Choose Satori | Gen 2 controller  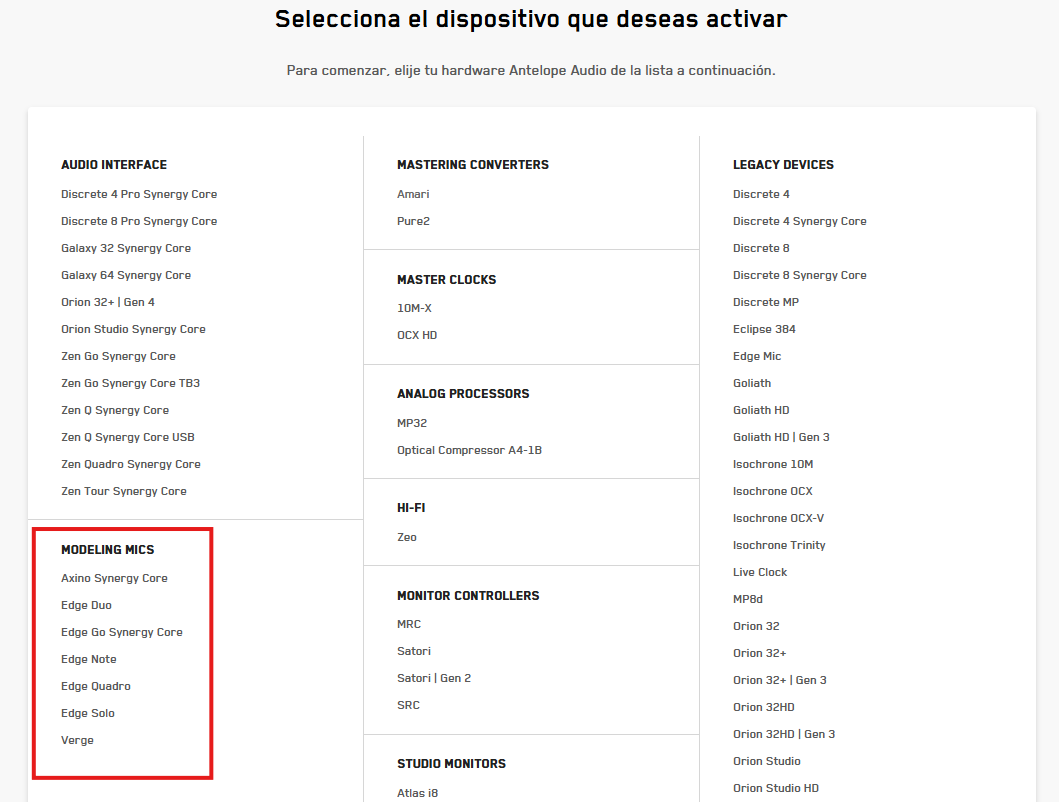(x=434, y=678)
